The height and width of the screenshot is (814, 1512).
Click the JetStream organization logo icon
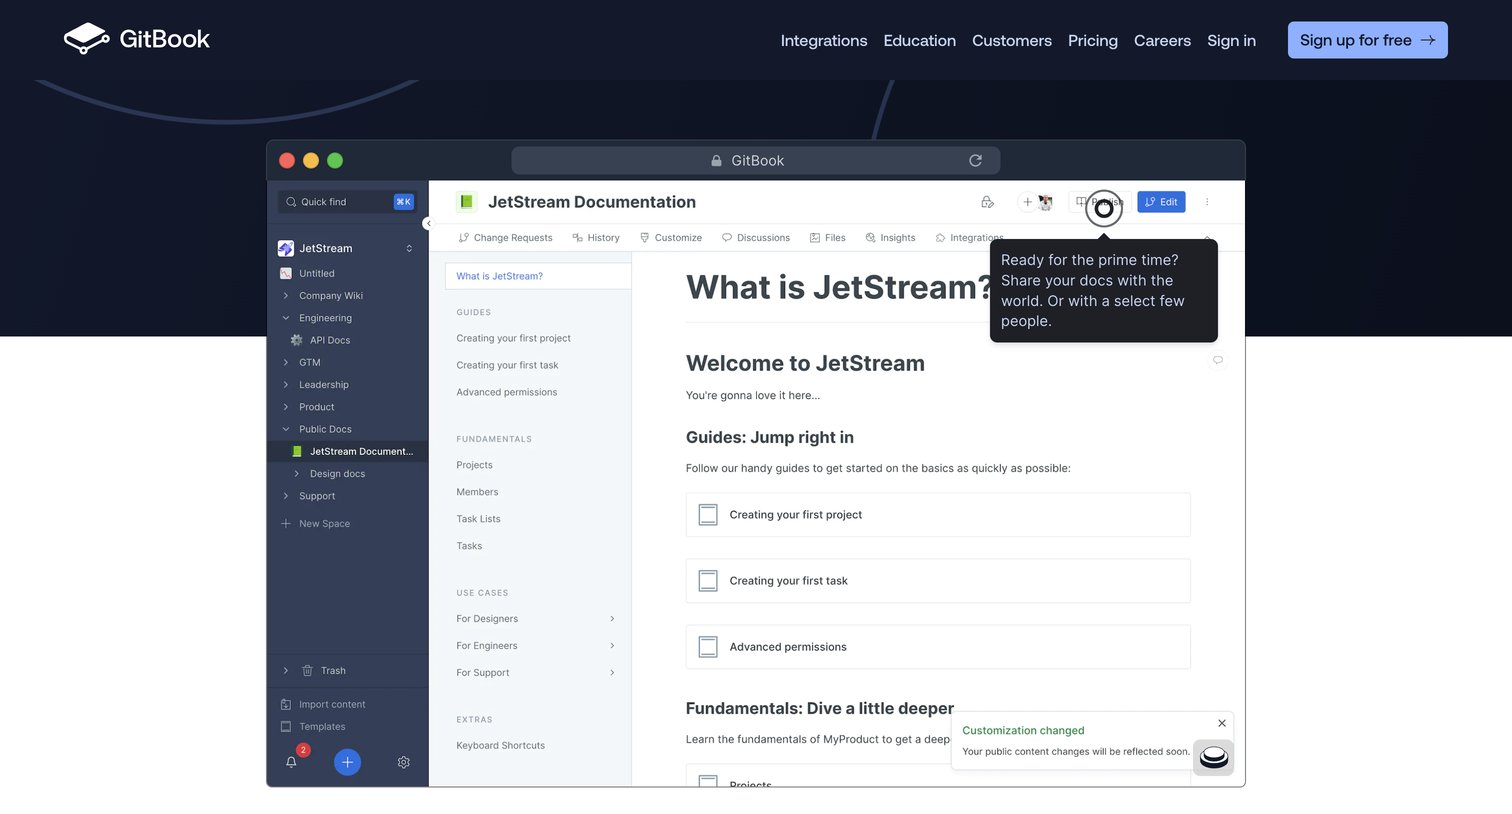(x=286, y=248)
